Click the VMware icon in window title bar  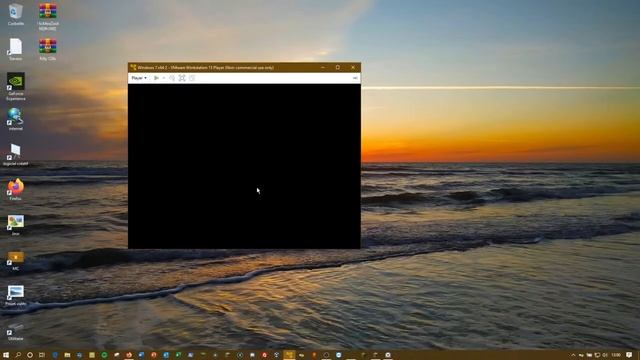pyautogui.click(x=133, y=67)
